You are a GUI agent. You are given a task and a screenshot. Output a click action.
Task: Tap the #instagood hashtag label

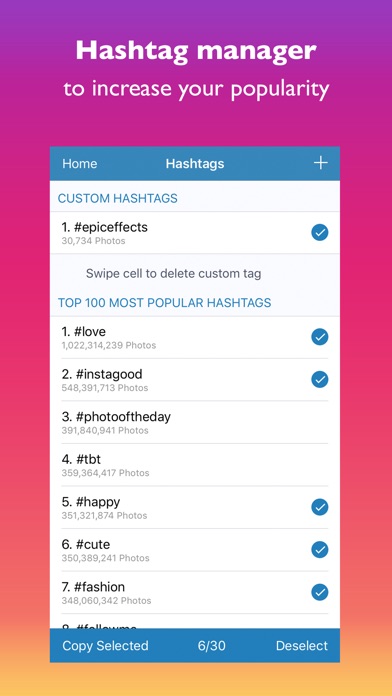coord(102,374)
